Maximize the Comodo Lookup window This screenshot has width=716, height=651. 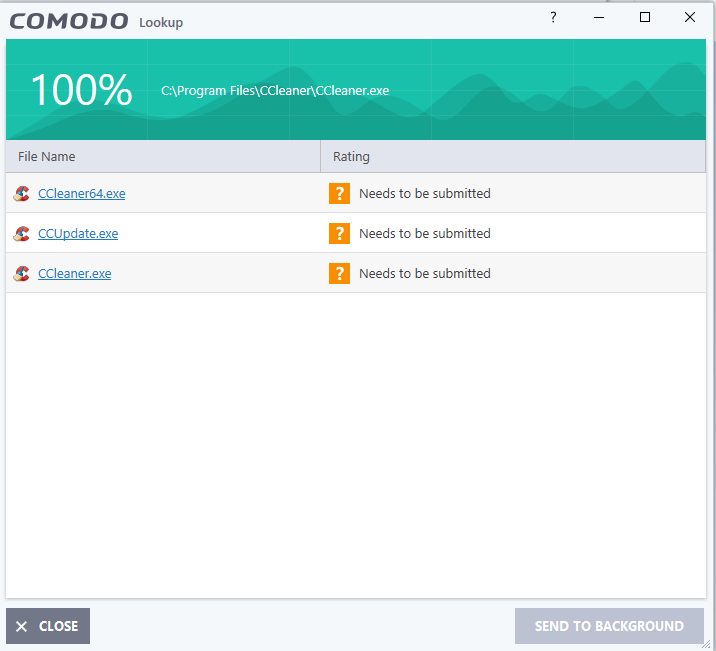(x=645, y=17)
